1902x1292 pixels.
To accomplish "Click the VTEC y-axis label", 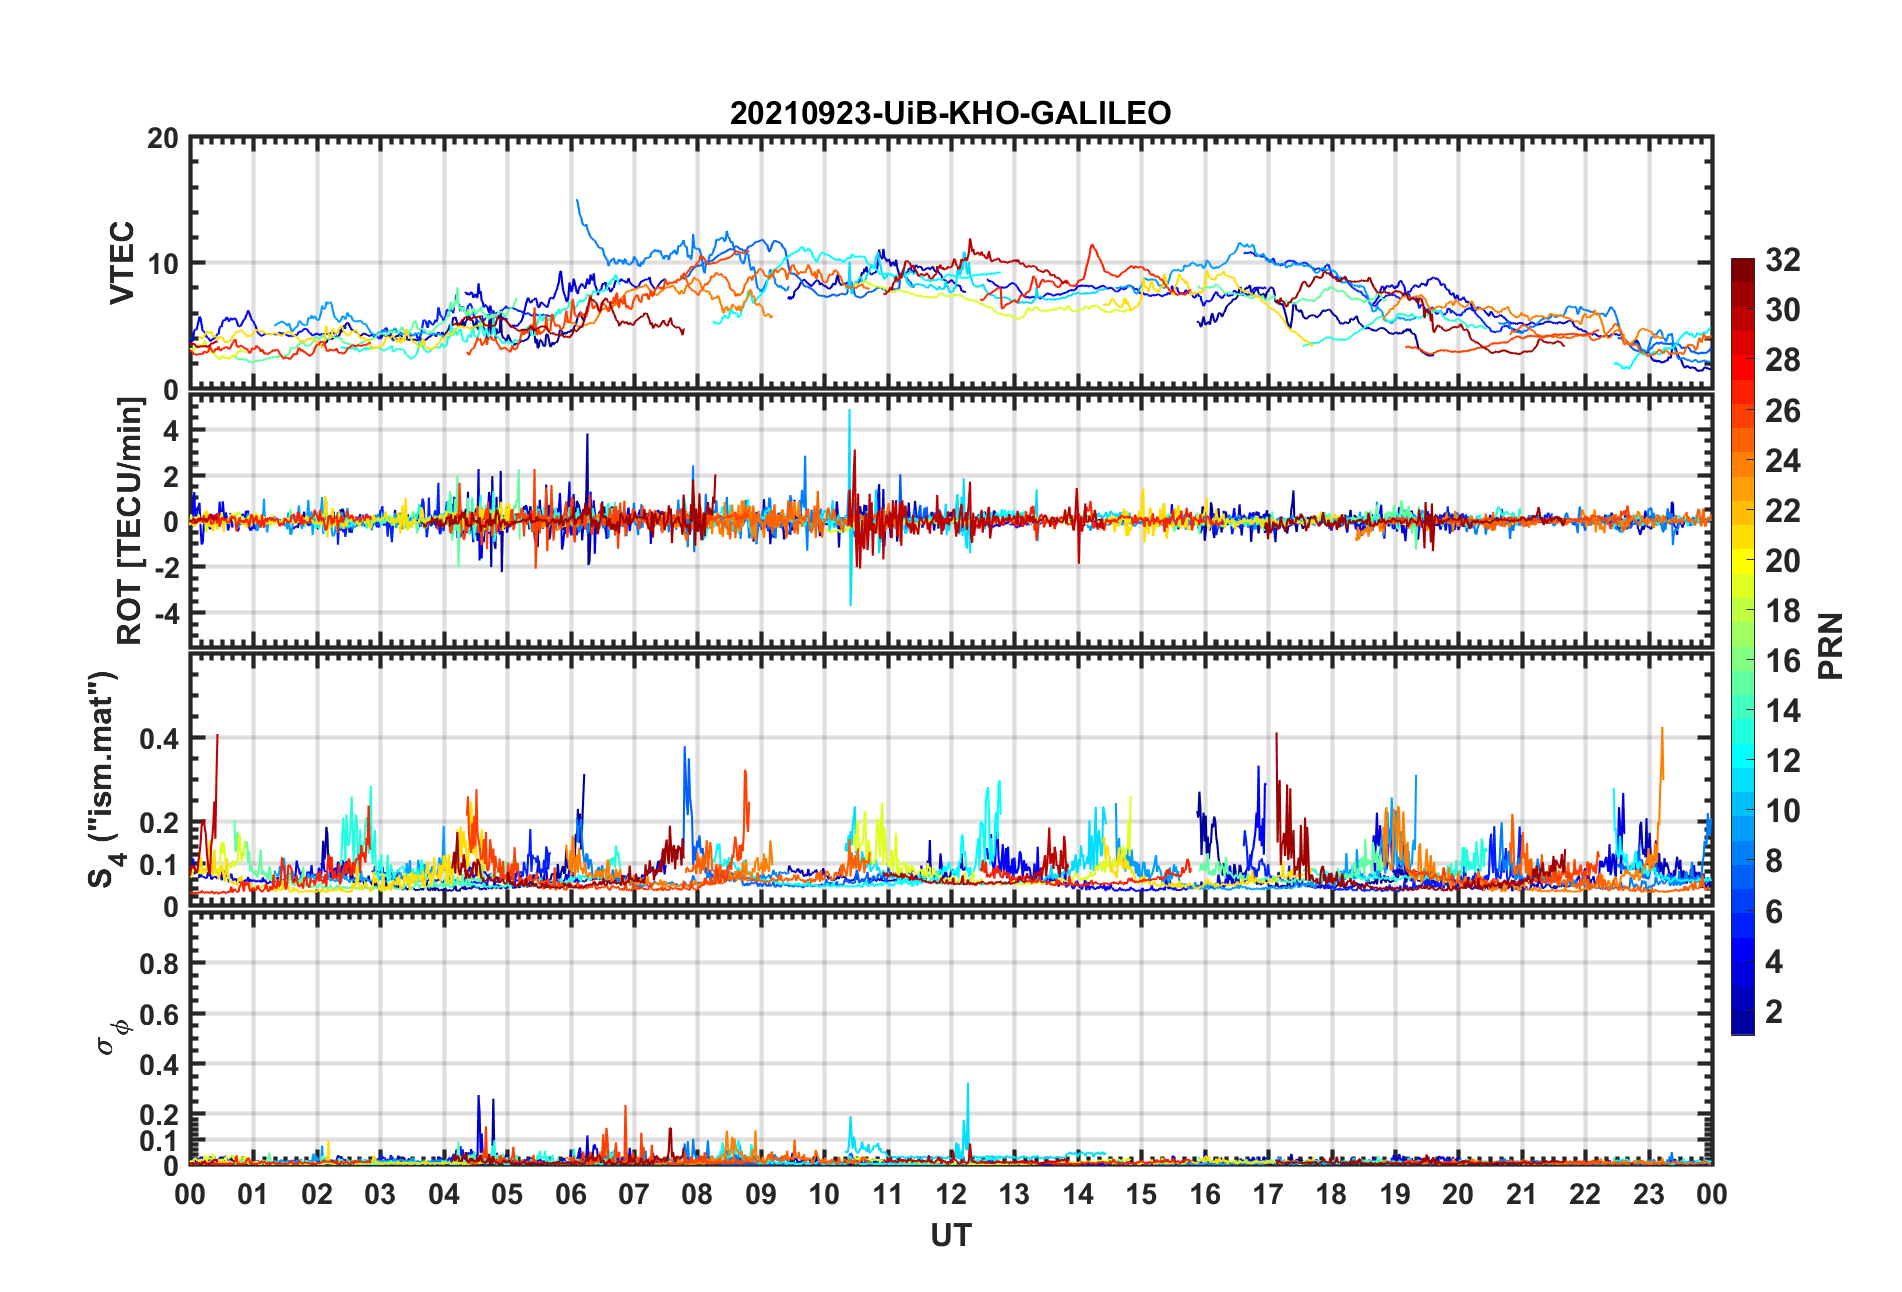I will pos(122,263).
